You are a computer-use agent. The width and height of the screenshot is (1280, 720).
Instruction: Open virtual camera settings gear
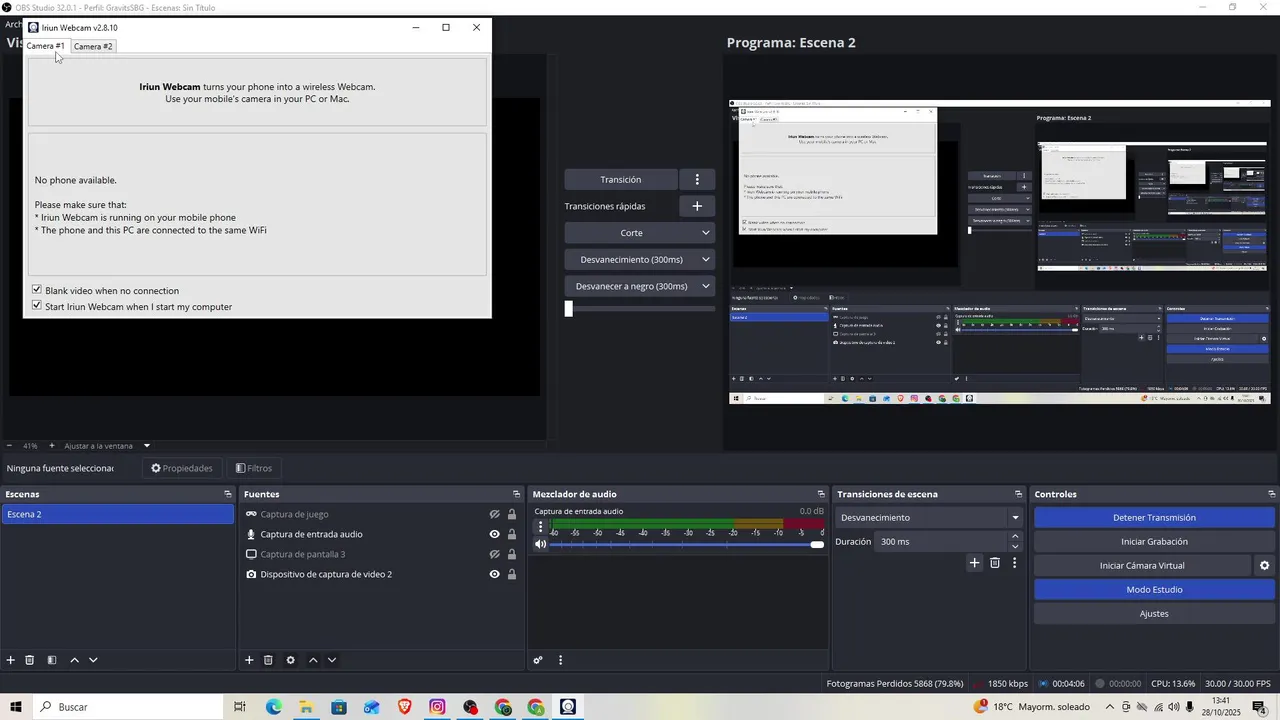(1264, 566)
